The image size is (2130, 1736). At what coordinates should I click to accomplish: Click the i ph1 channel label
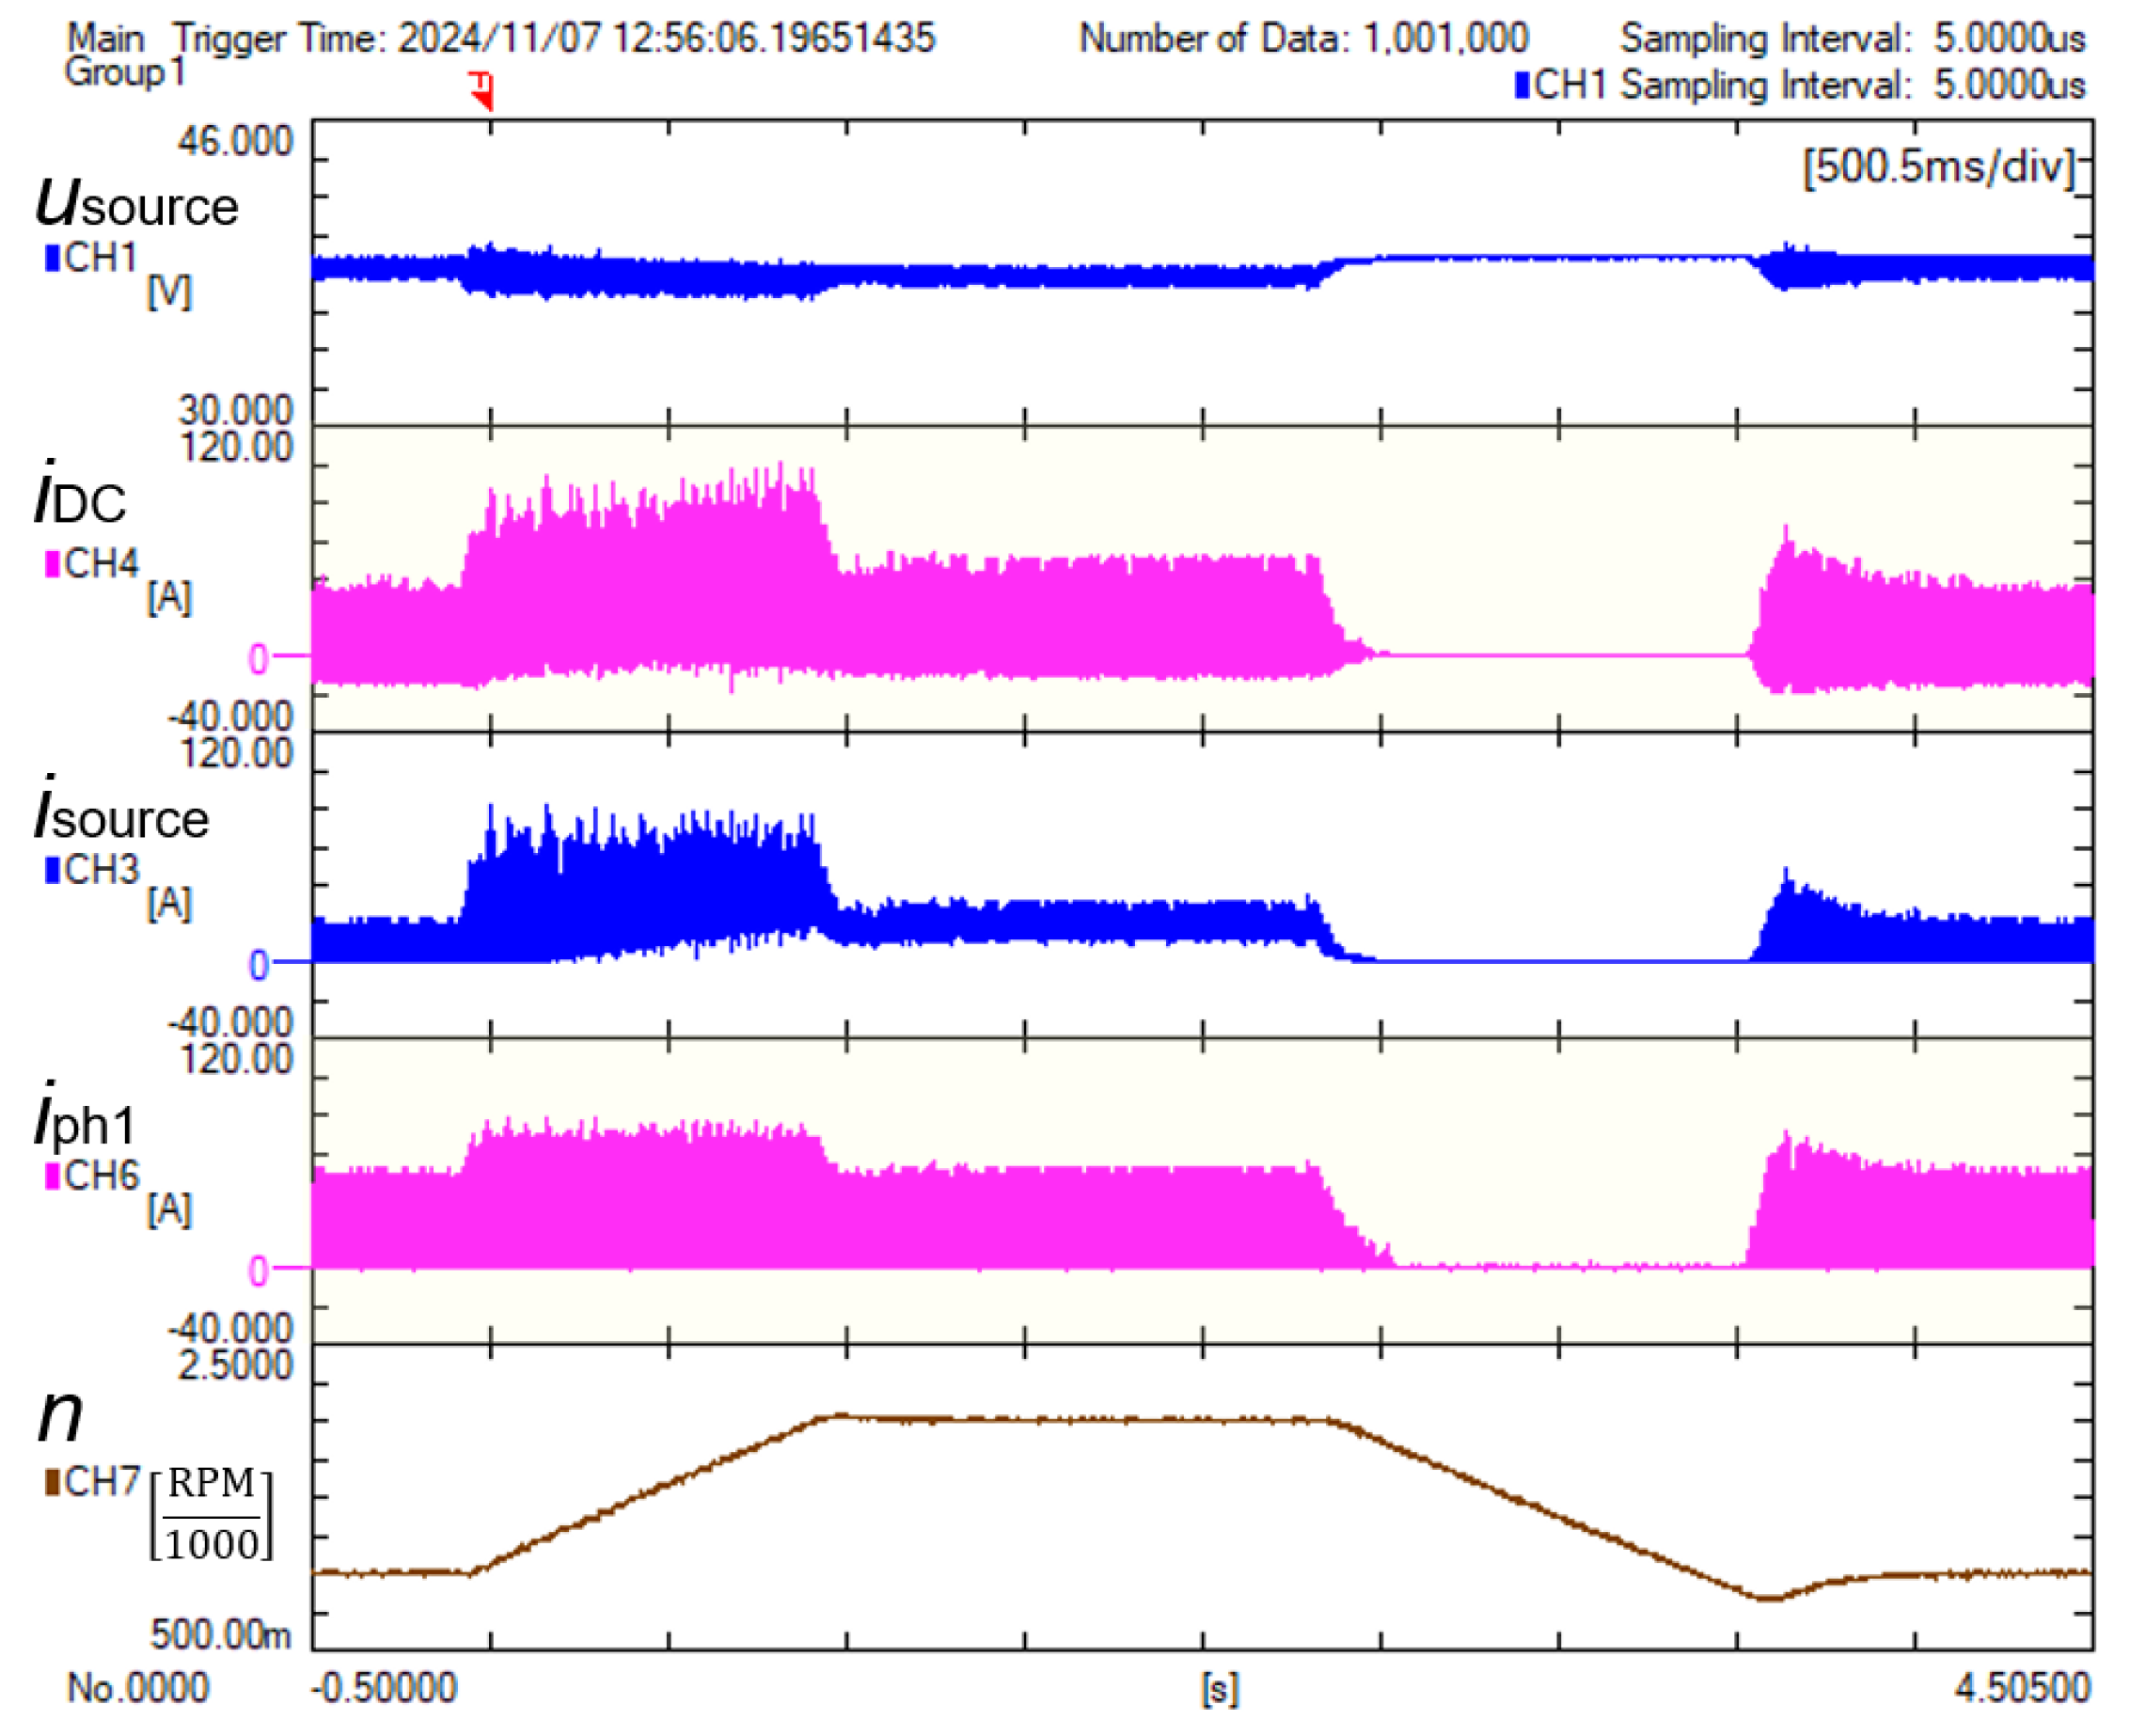(85, 1120)
